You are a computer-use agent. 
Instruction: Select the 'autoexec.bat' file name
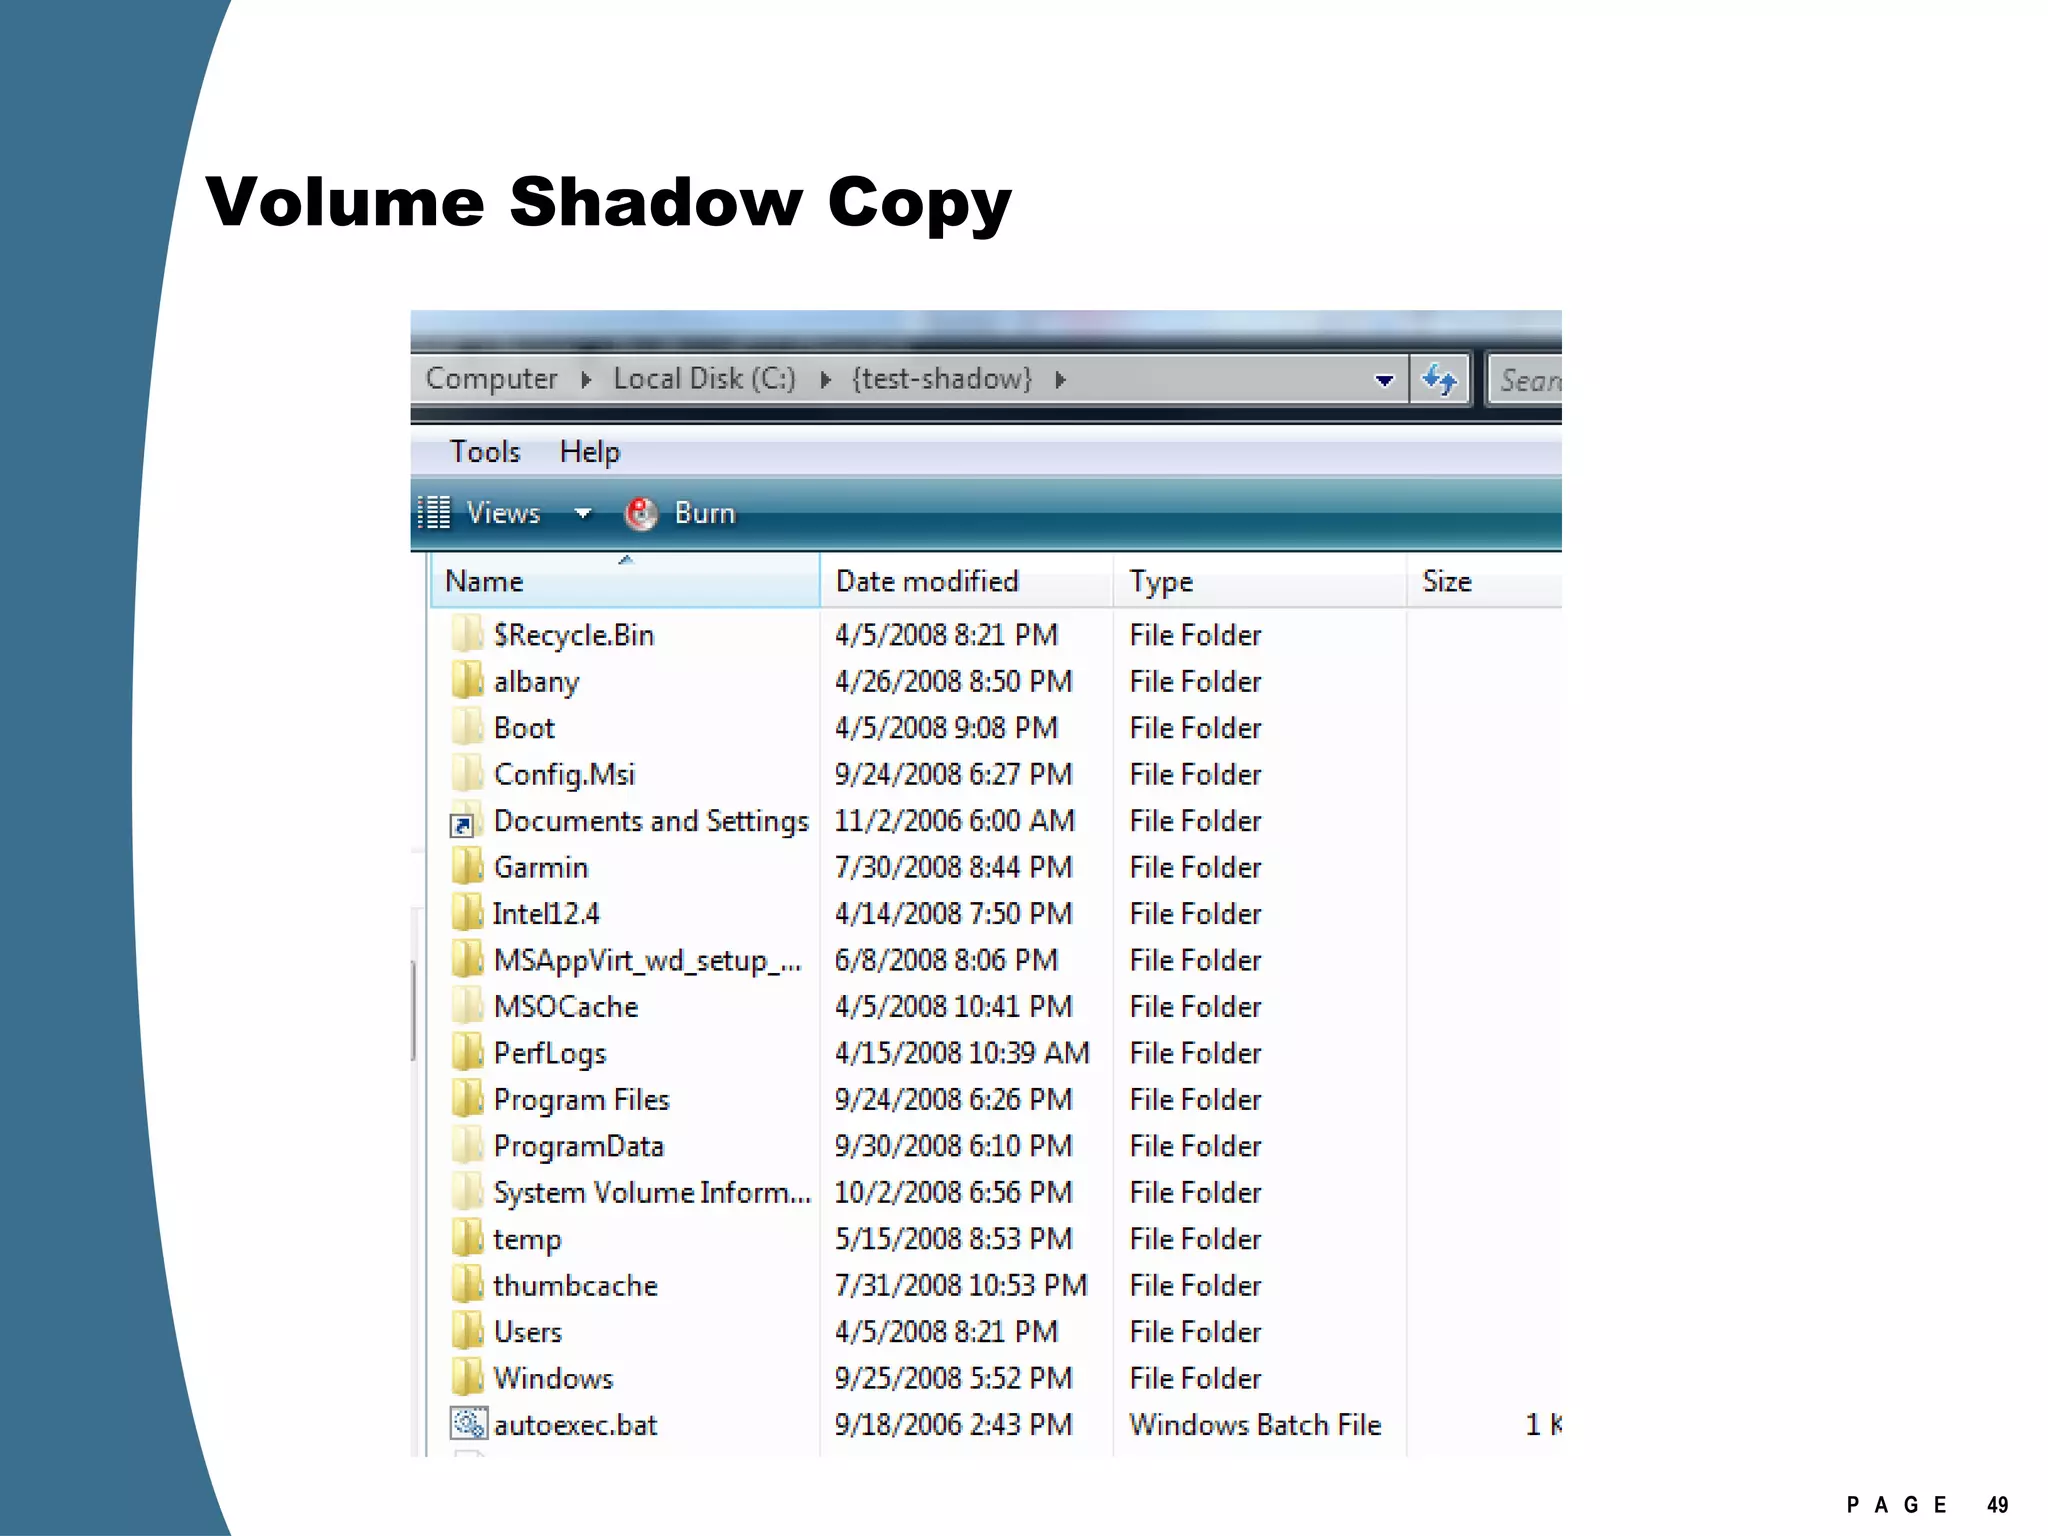click(575, 1424)
